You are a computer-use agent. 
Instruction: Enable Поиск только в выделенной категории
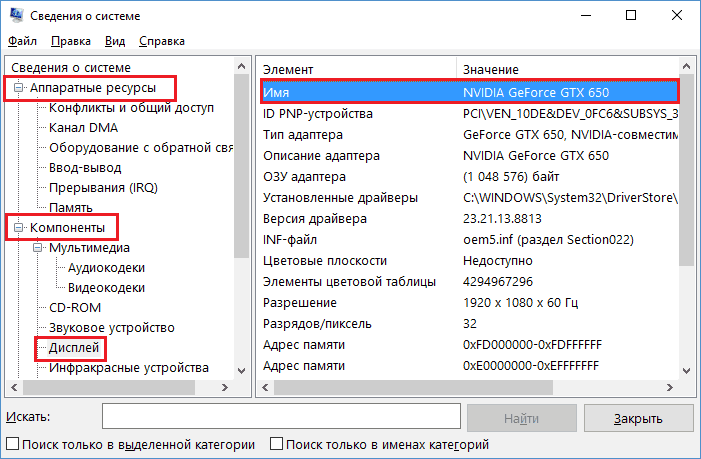click(13, 444)
